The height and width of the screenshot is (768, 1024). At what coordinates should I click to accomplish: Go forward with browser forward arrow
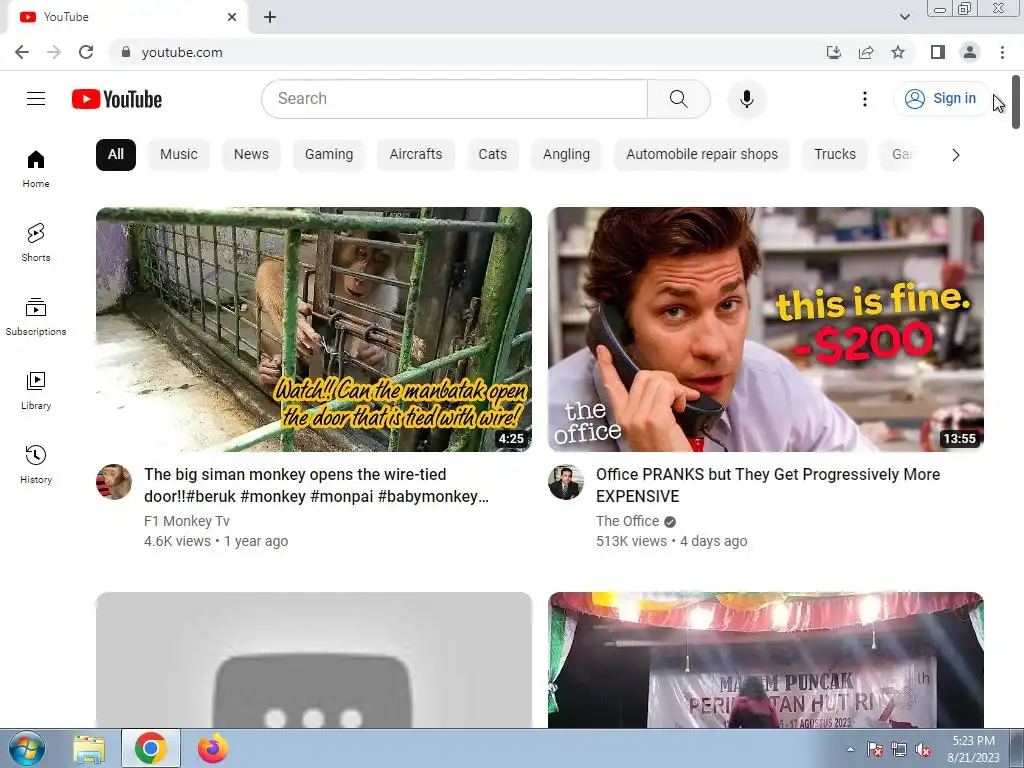(x=54, y=52)
